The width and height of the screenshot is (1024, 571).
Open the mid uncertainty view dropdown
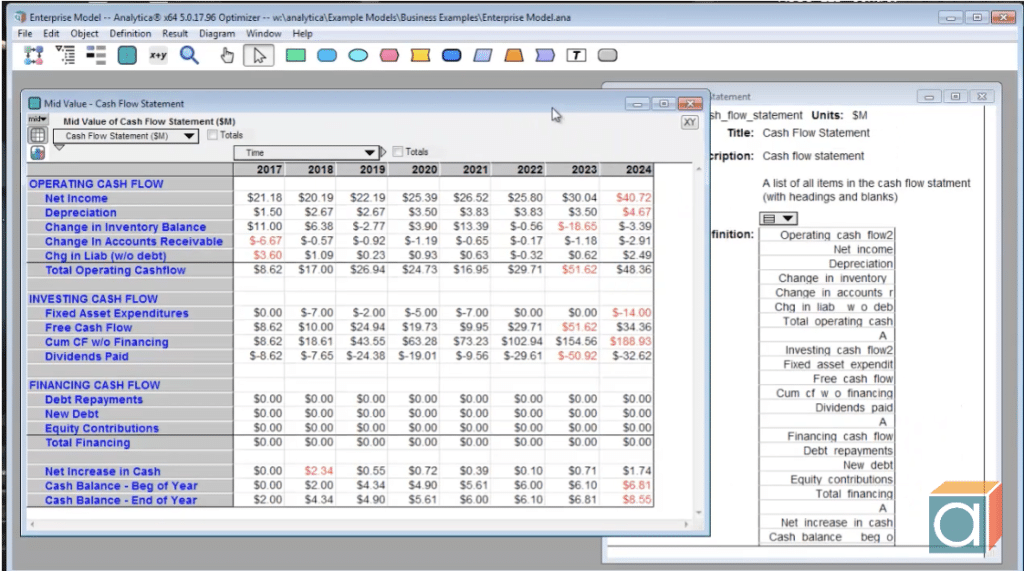[38, 120]
